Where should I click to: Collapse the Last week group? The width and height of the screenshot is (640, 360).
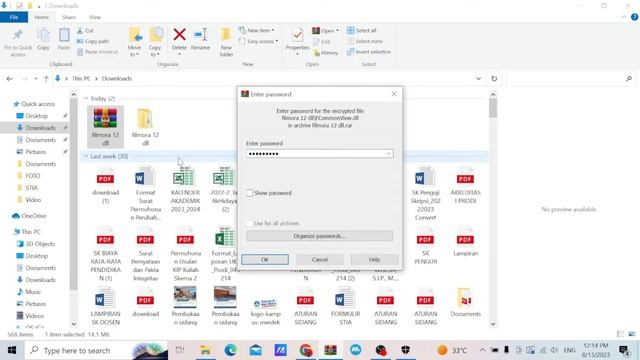86,156
